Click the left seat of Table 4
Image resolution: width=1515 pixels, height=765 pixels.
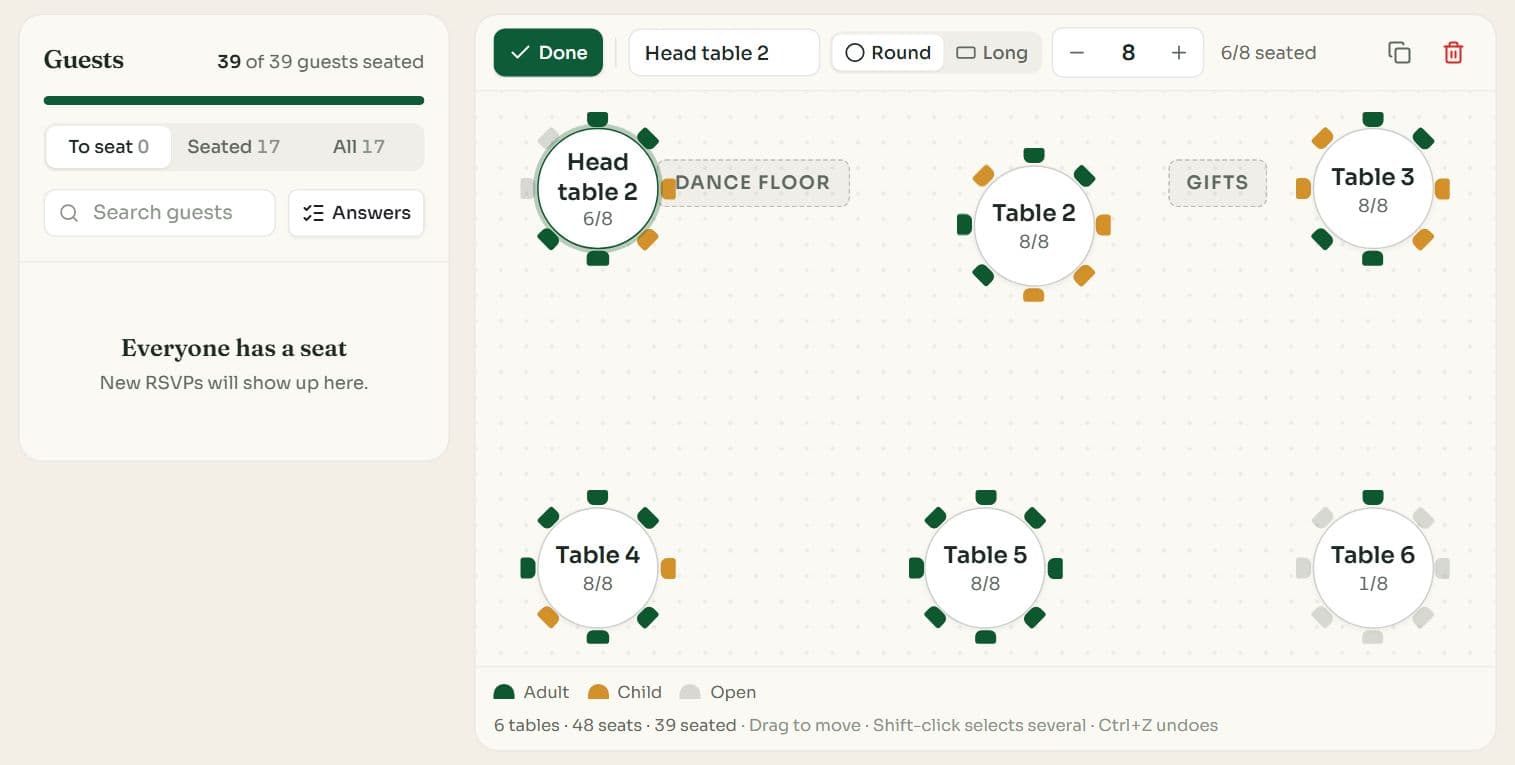click(x=527, y=568)
